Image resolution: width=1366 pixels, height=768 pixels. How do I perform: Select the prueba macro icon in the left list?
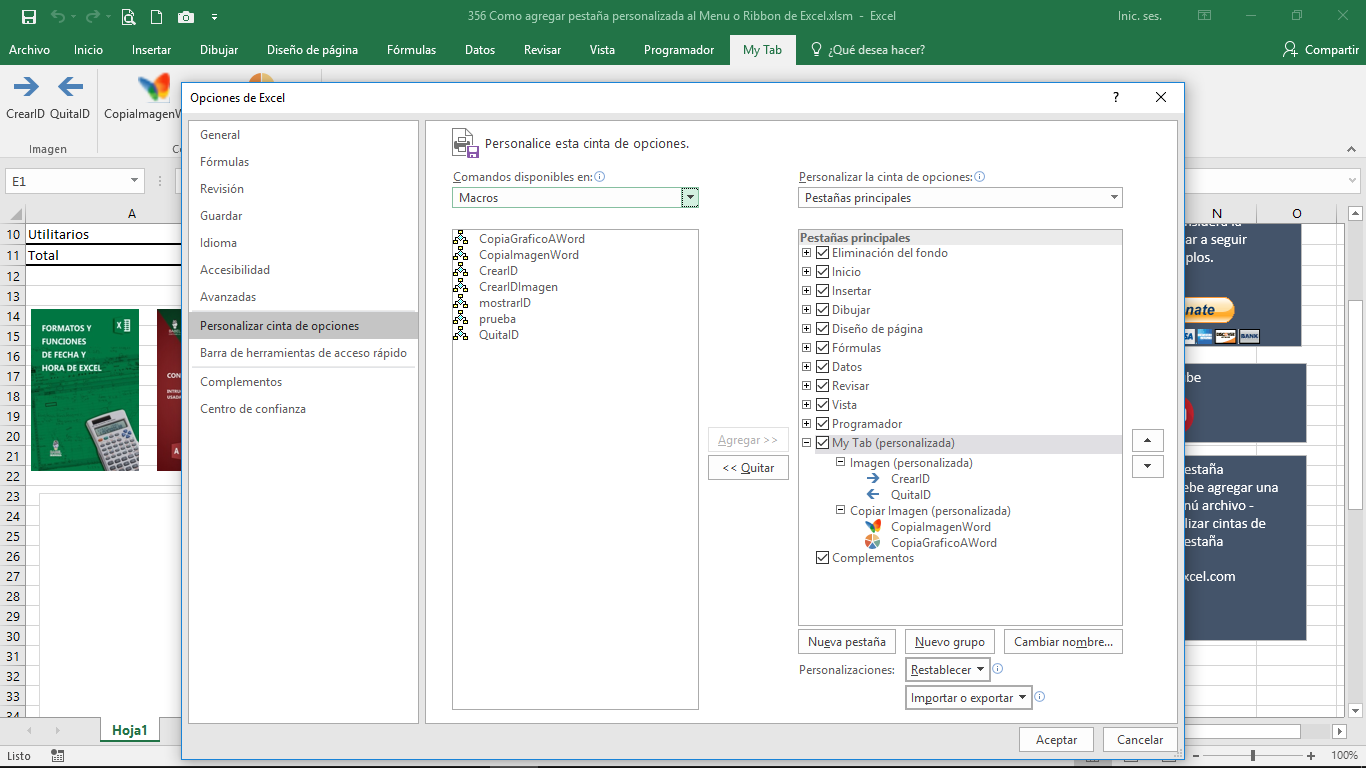click(x=461, y=319)
